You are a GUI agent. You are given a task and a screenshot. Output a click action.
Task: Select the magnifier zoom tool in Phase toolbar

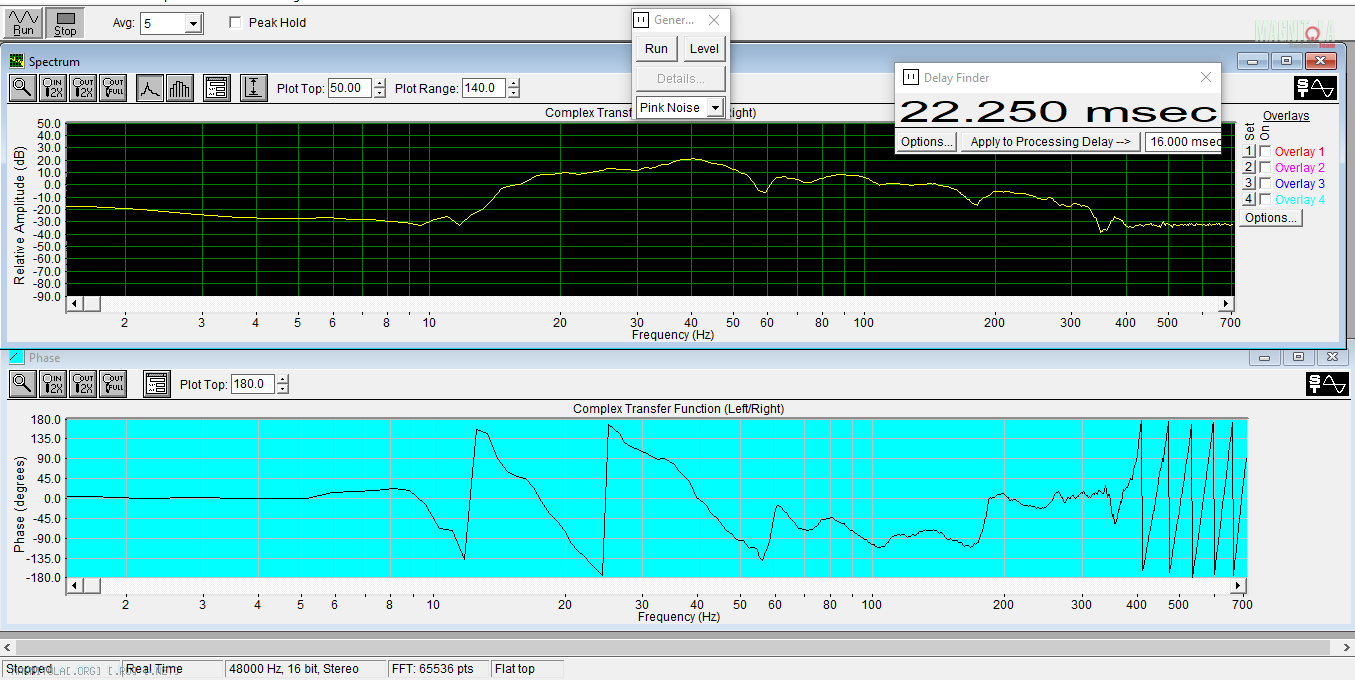22,383
